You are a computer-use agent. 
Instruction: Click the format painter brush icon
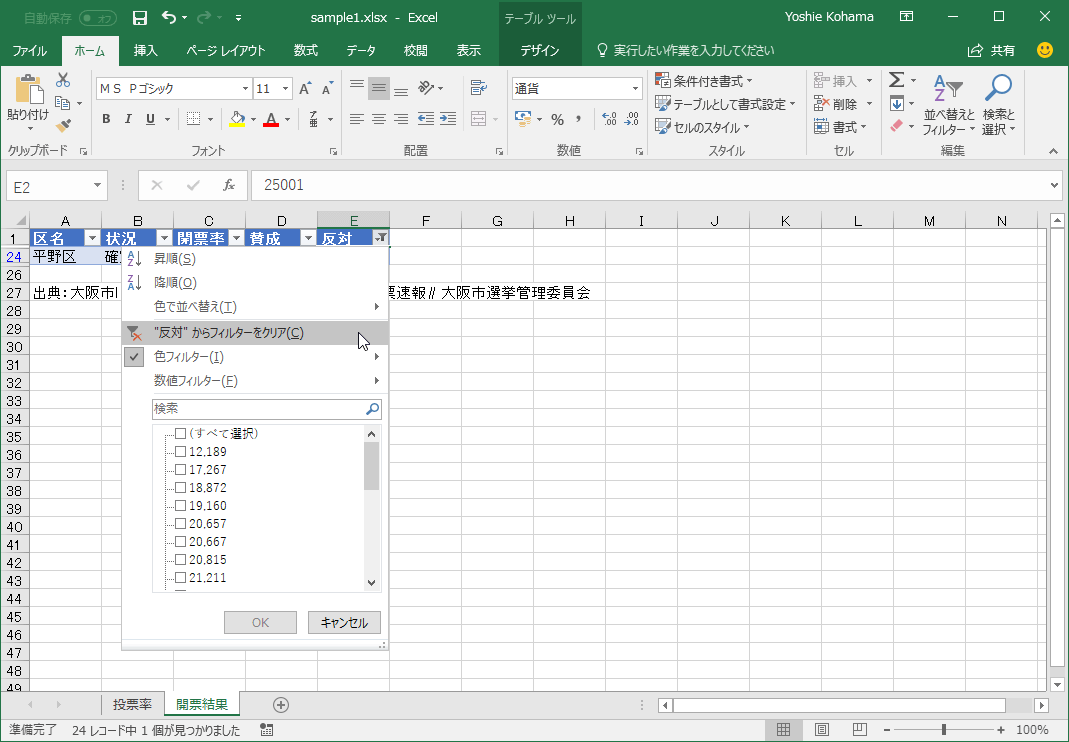[x=63, y=126]
